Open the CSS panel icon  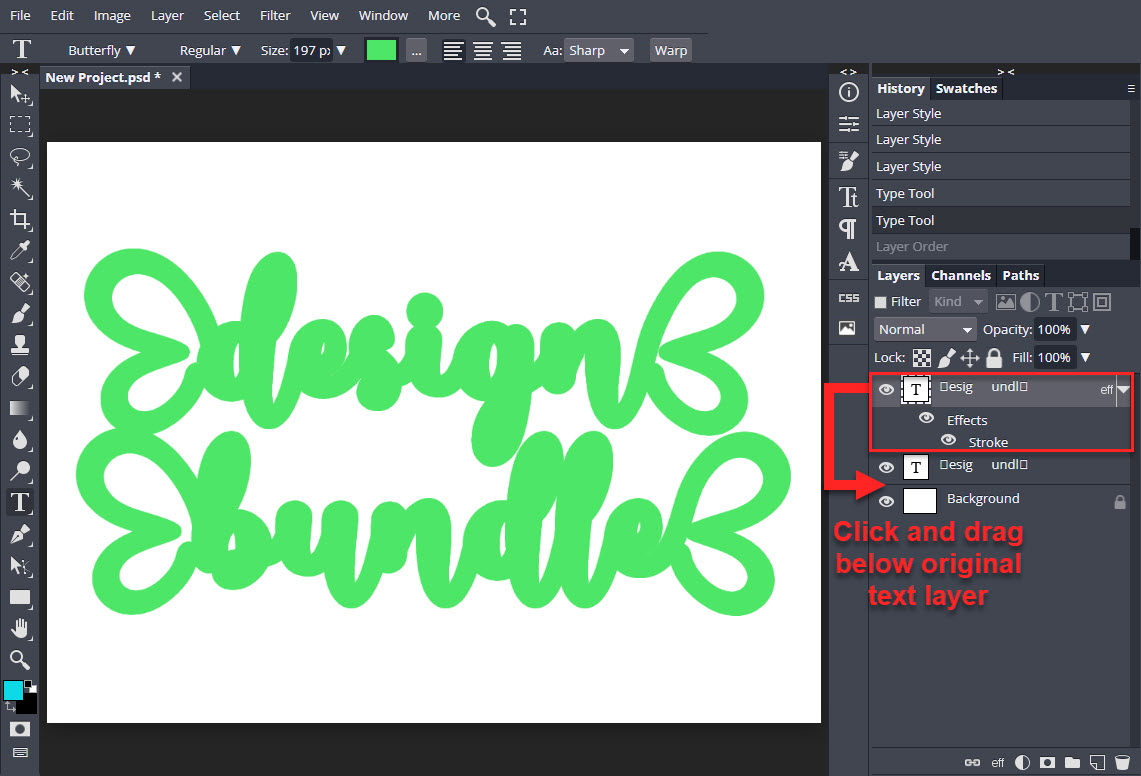coord(848,298)
